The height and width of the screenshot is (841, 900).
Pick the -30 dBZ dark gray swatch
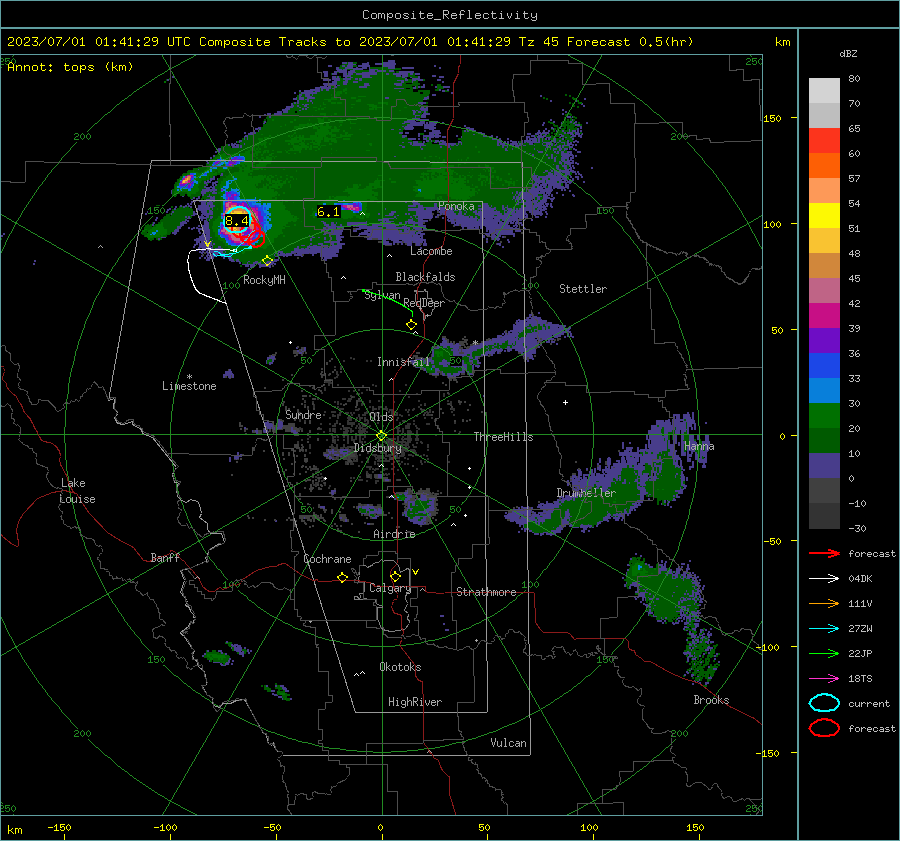pyautogui.click(x=824, y=516)
